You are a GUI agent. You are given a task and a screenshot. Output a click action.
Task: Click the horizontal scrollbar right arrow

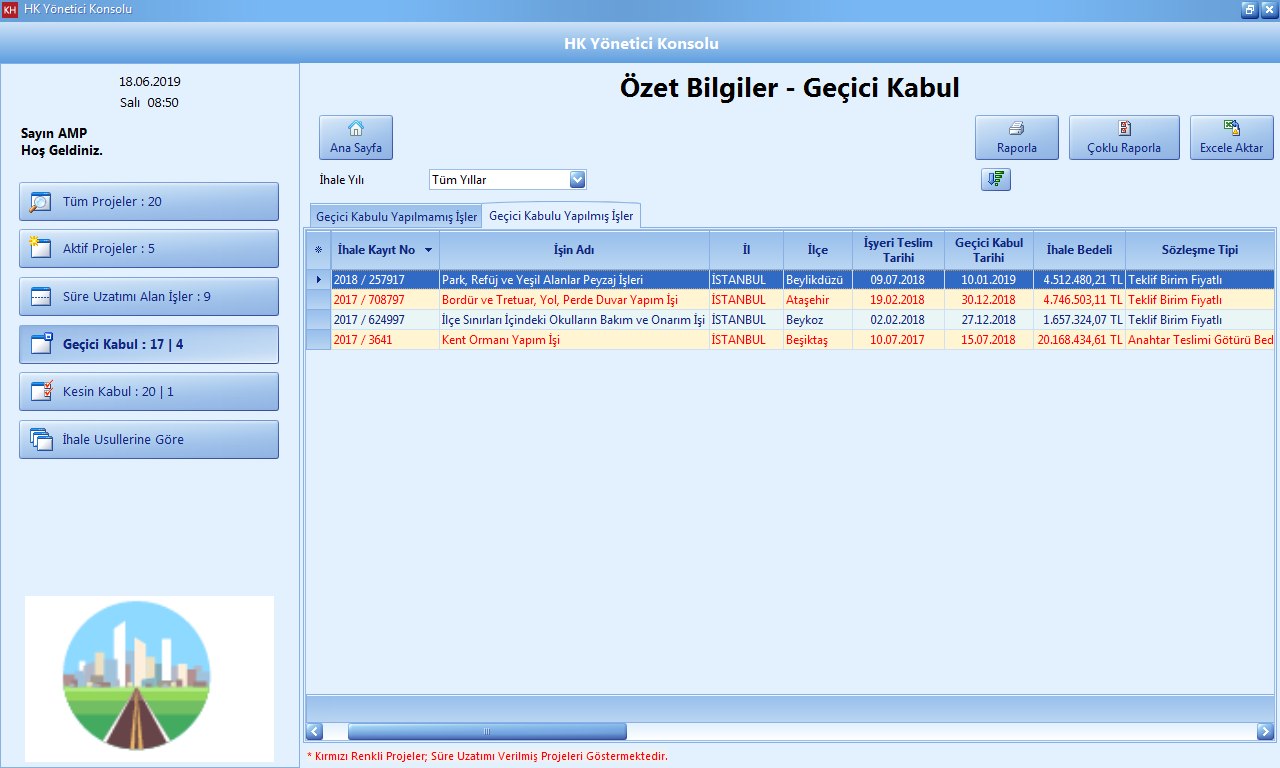click(x=1266, y=731)
